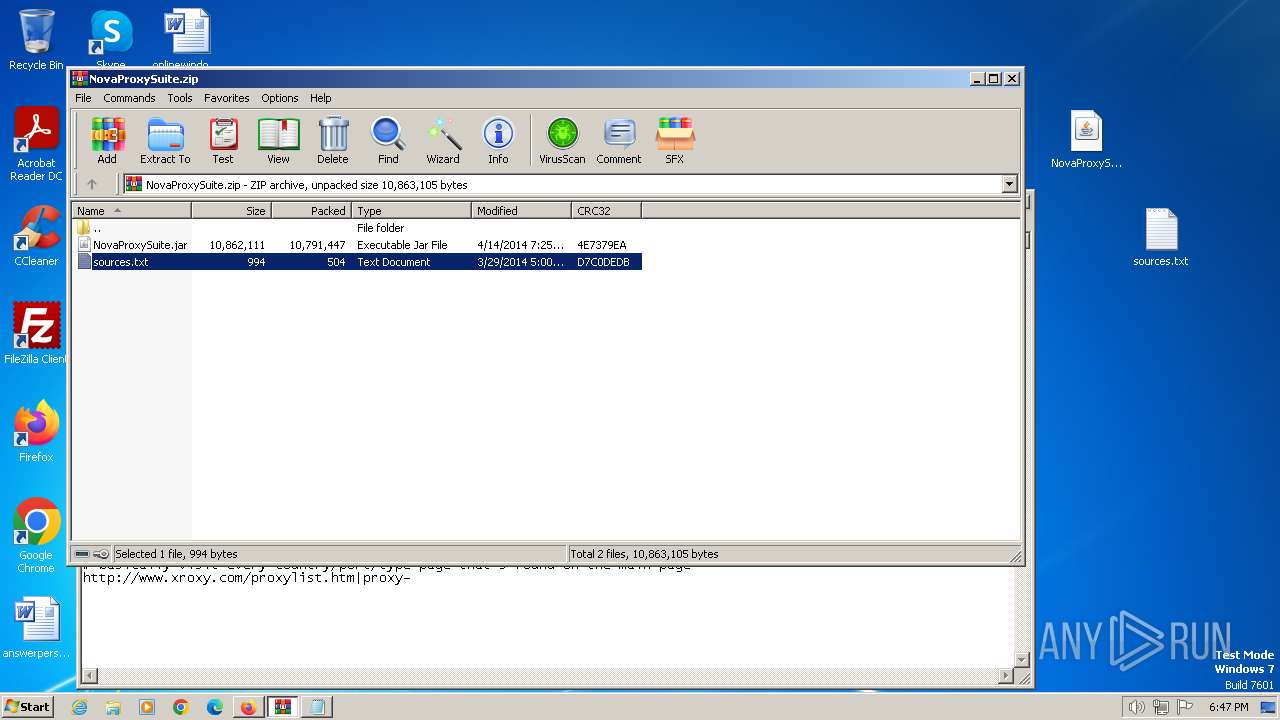Click the View file icon

pyautogui.click(x=278, y=140)
